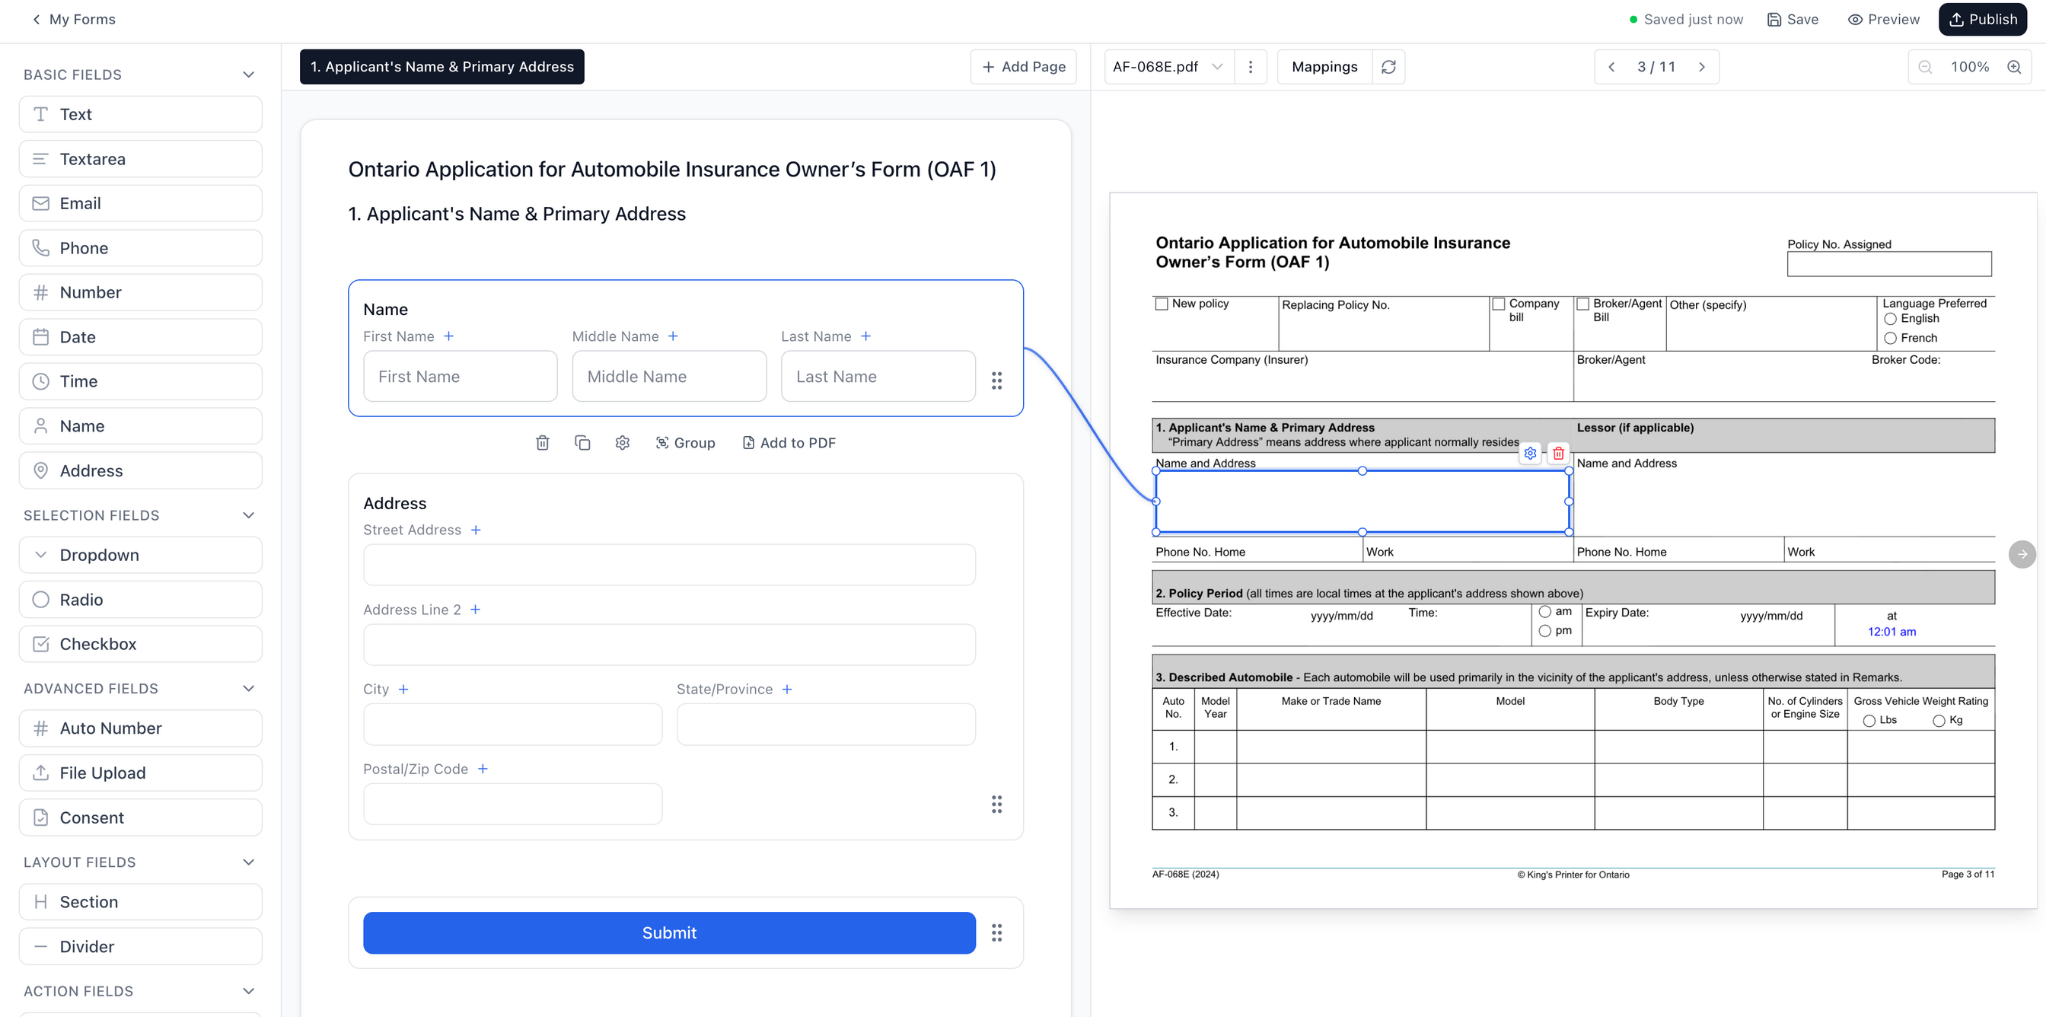2048x1017 pixels.
Task: Select the French language radio option
Action: (x=1890, y=338)
